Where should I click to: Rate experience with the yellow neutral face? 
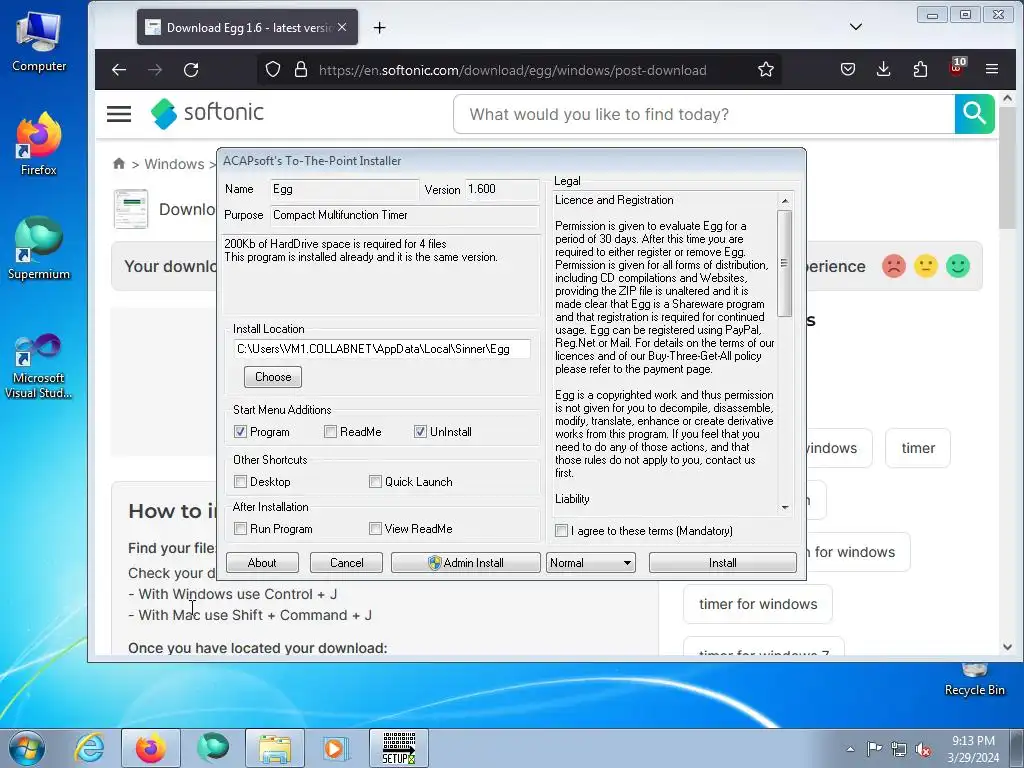[925, 266]
